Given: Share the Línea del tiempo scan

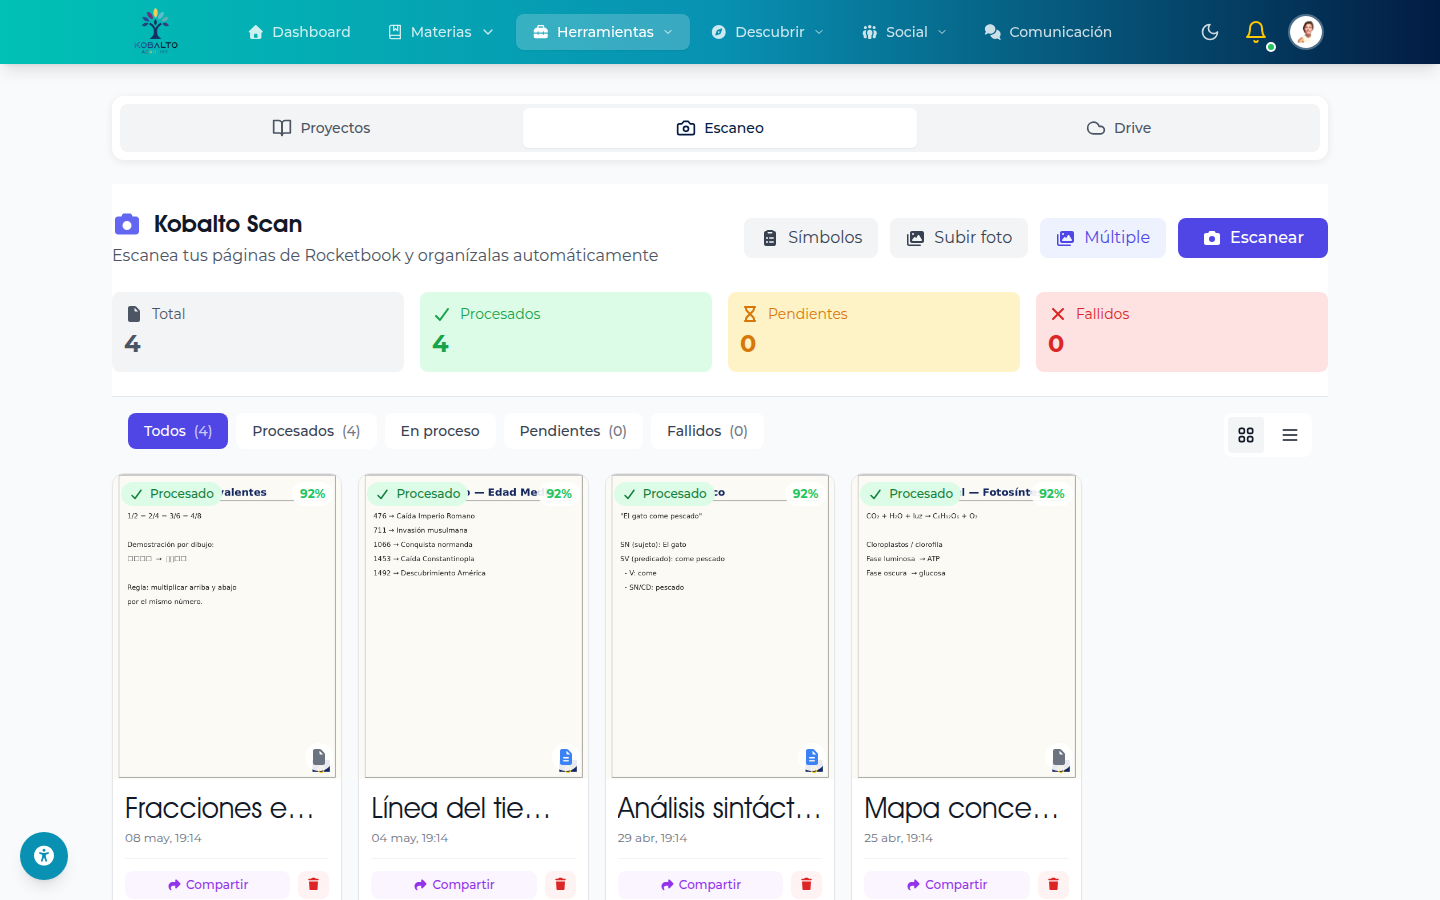Looking at the screenshot, I should coord(454,885).
